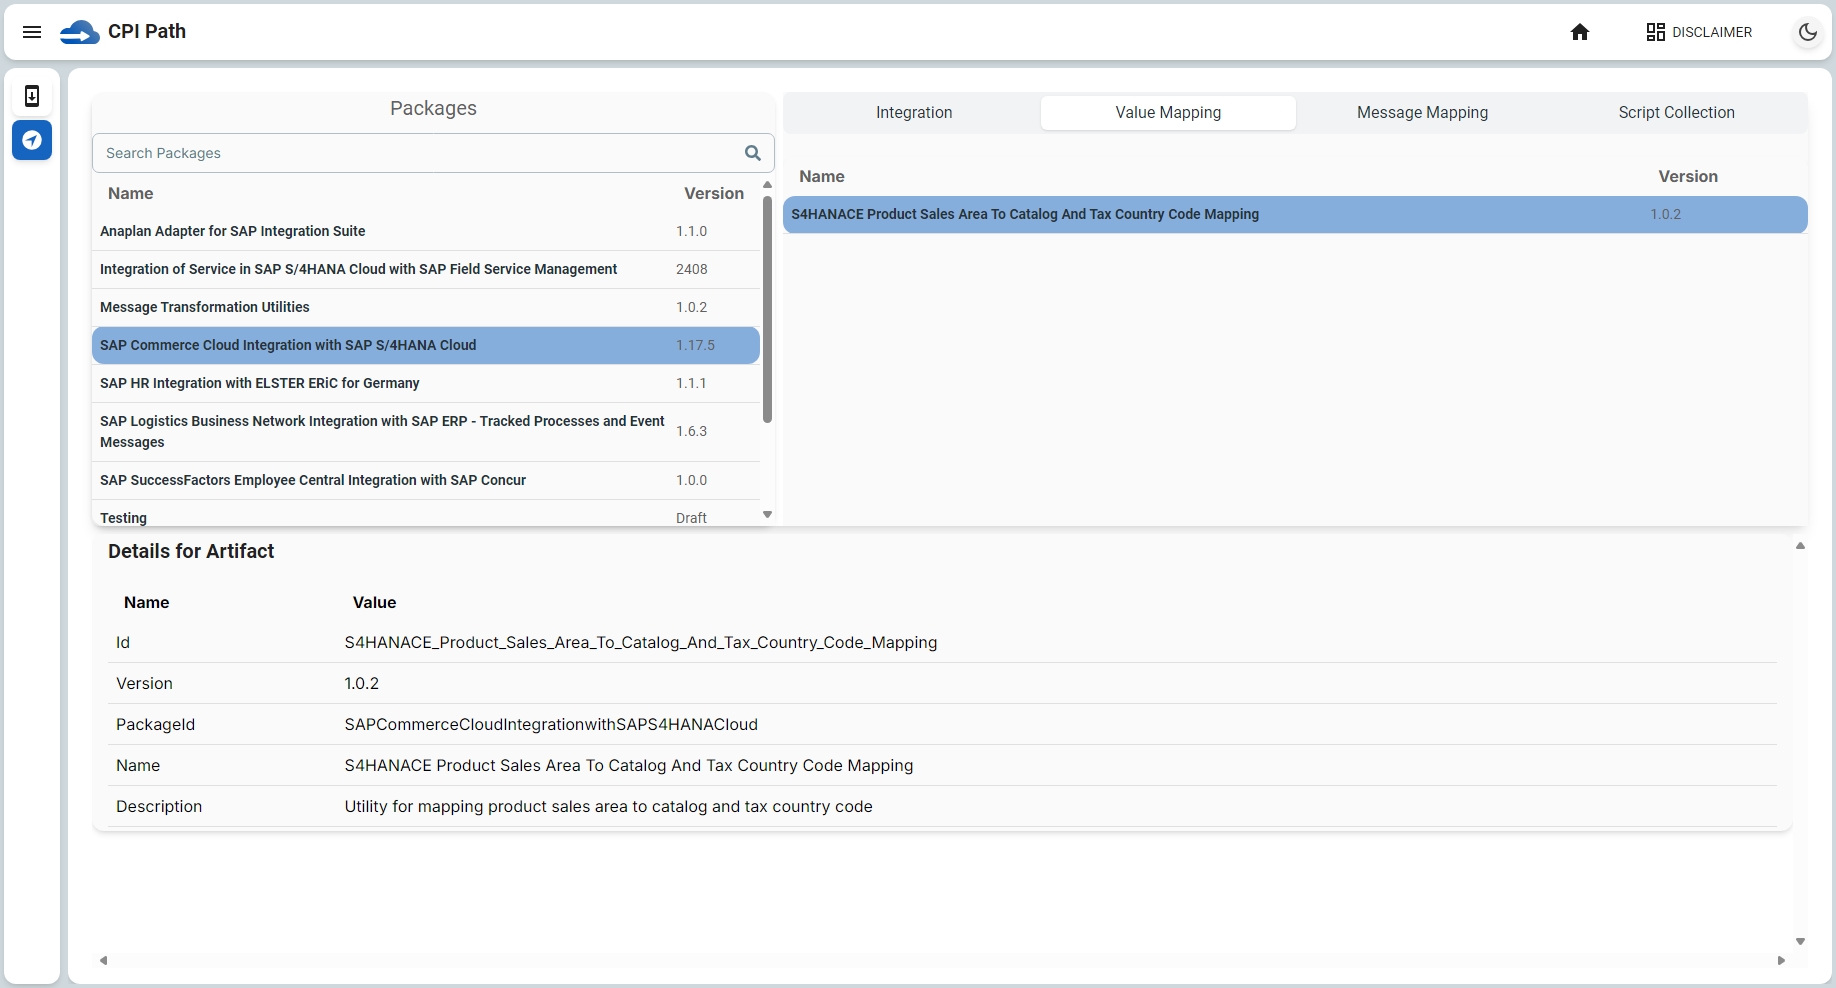Go to the home page icon

click(1580, 32)
